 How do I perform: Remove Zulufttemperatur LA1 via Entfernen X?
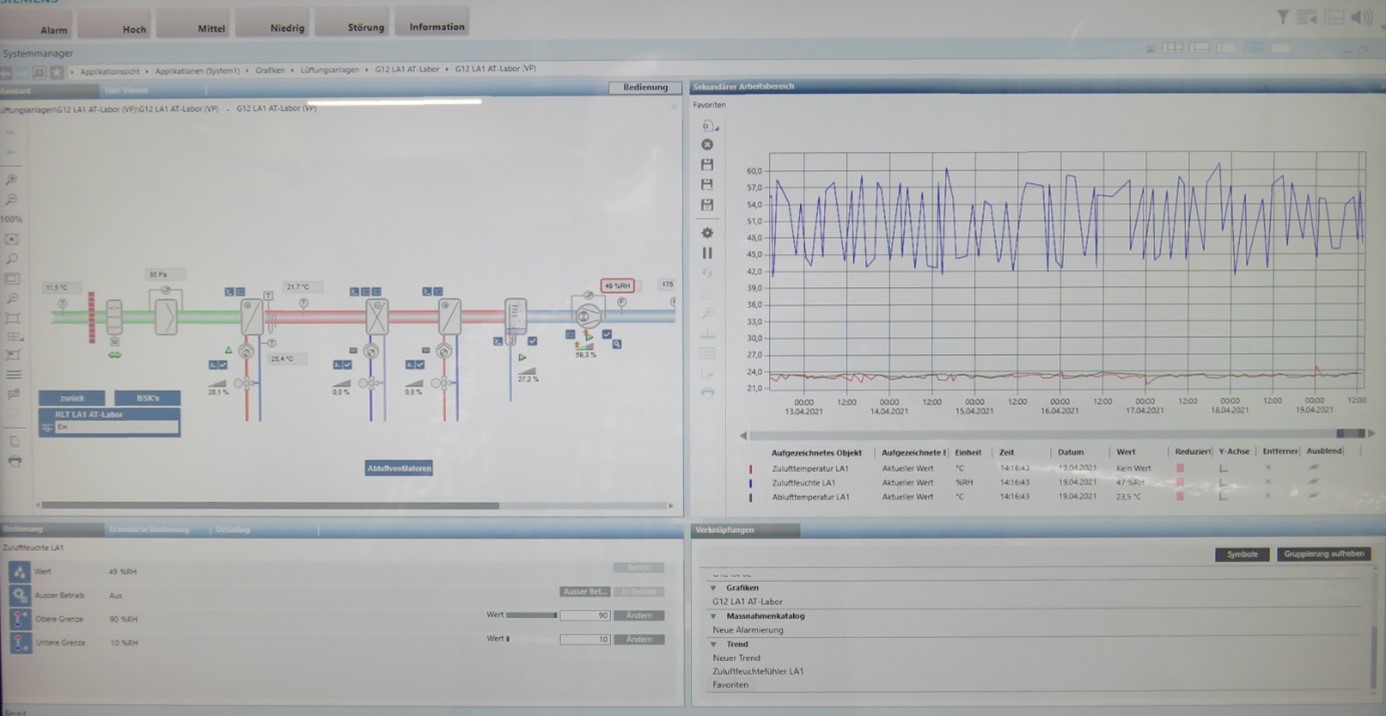1269,468
